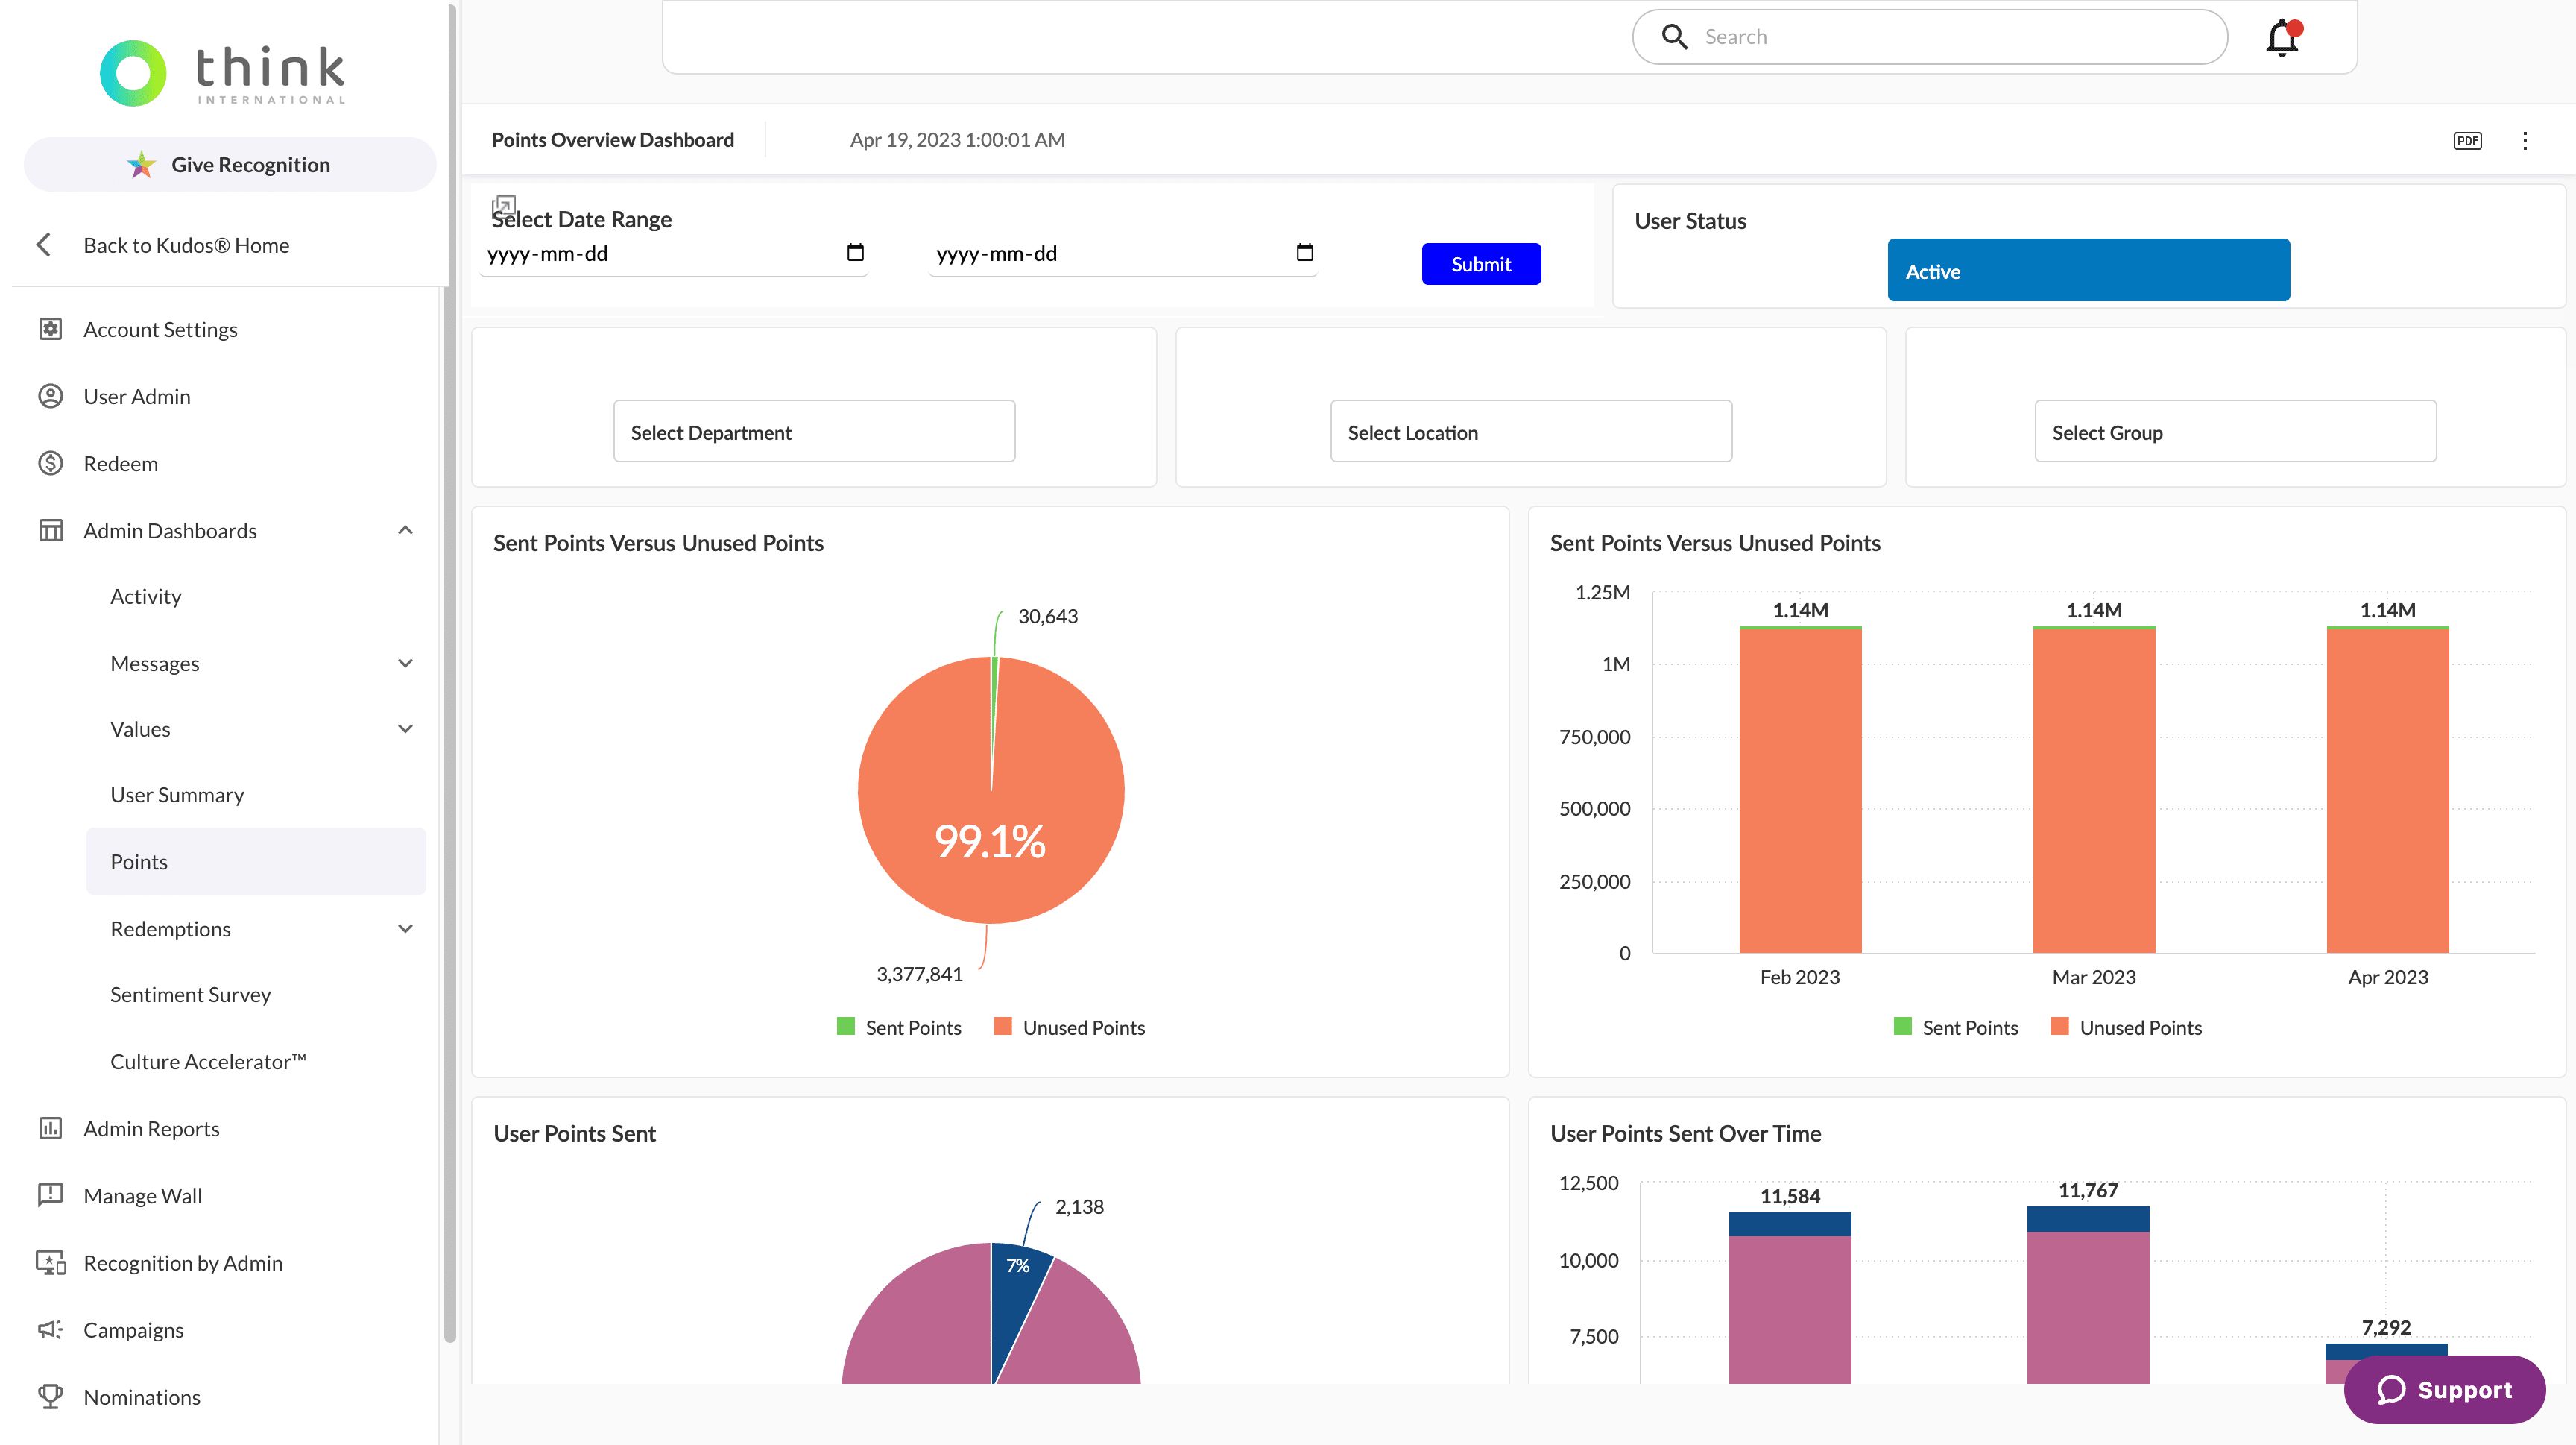Open the Manage Wall page
This screenshot has height=1445, width=2576.
coord(143,1195)
